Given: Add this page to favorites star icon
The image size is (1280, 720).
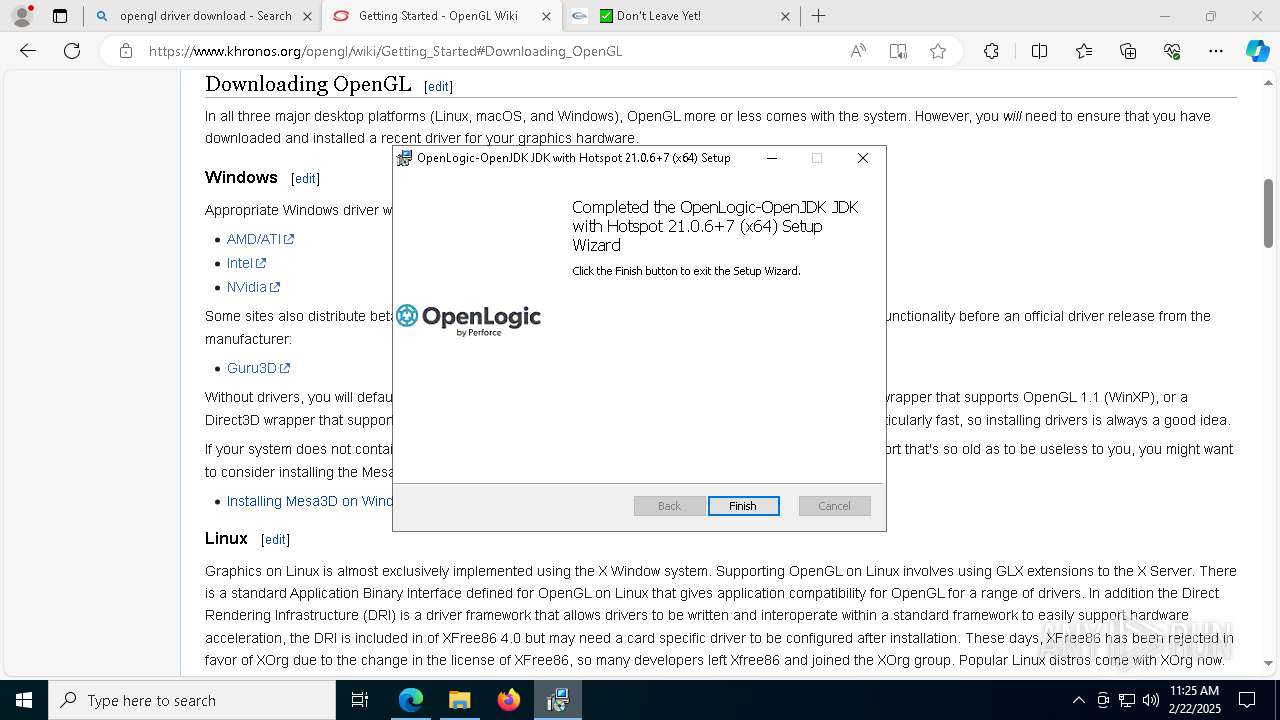Looking at the screenshot, I should click(938, 51).
